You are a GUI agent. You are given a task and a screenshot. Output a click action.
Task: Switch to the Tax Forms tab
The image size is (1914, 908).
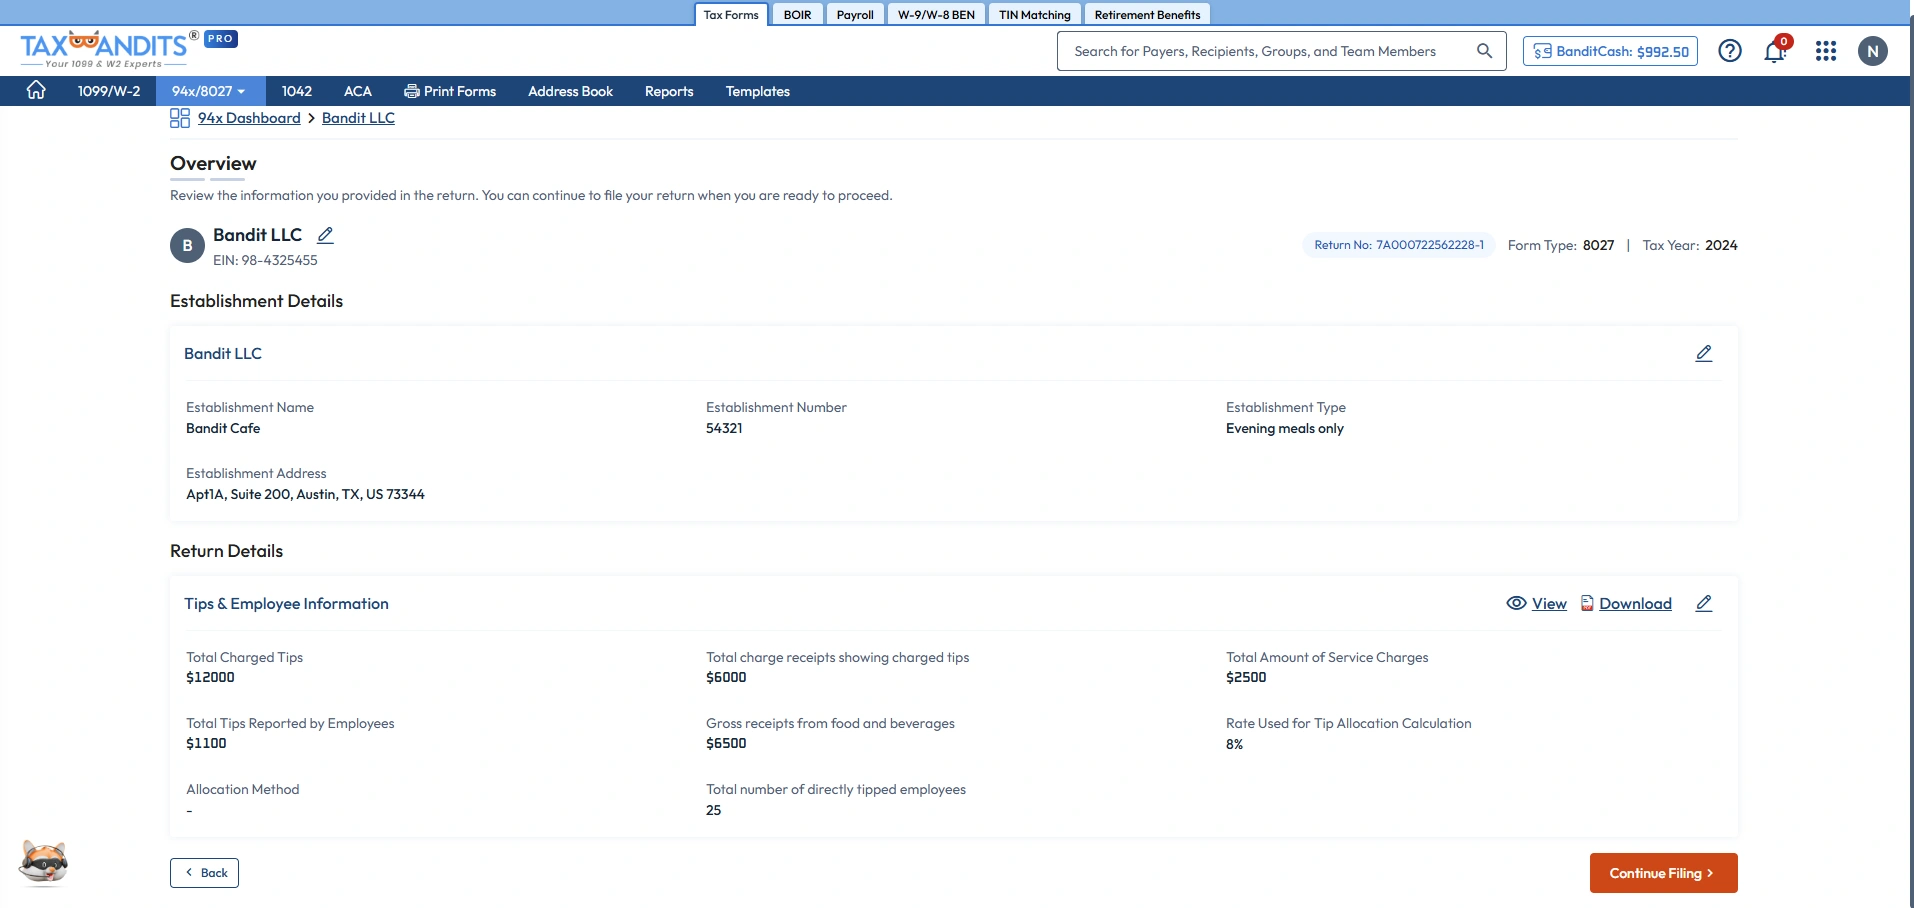731,14
